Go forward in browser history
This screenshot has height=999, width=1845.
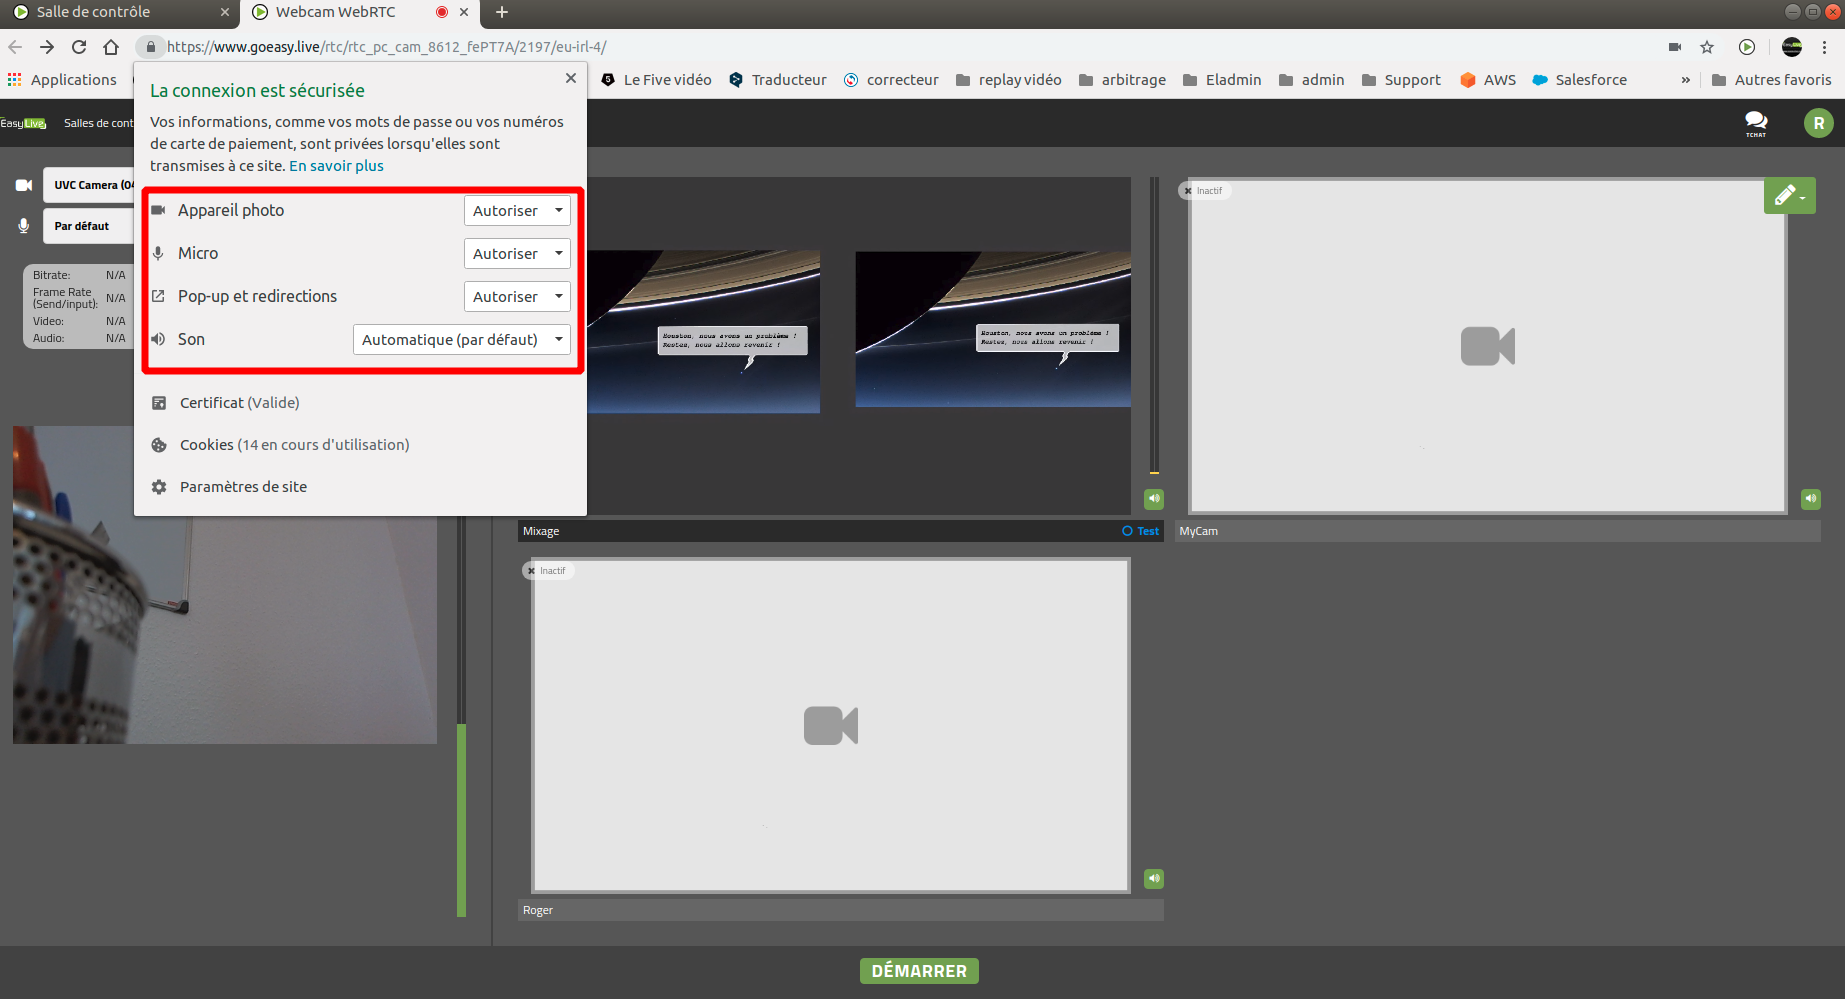coord(47,47)
